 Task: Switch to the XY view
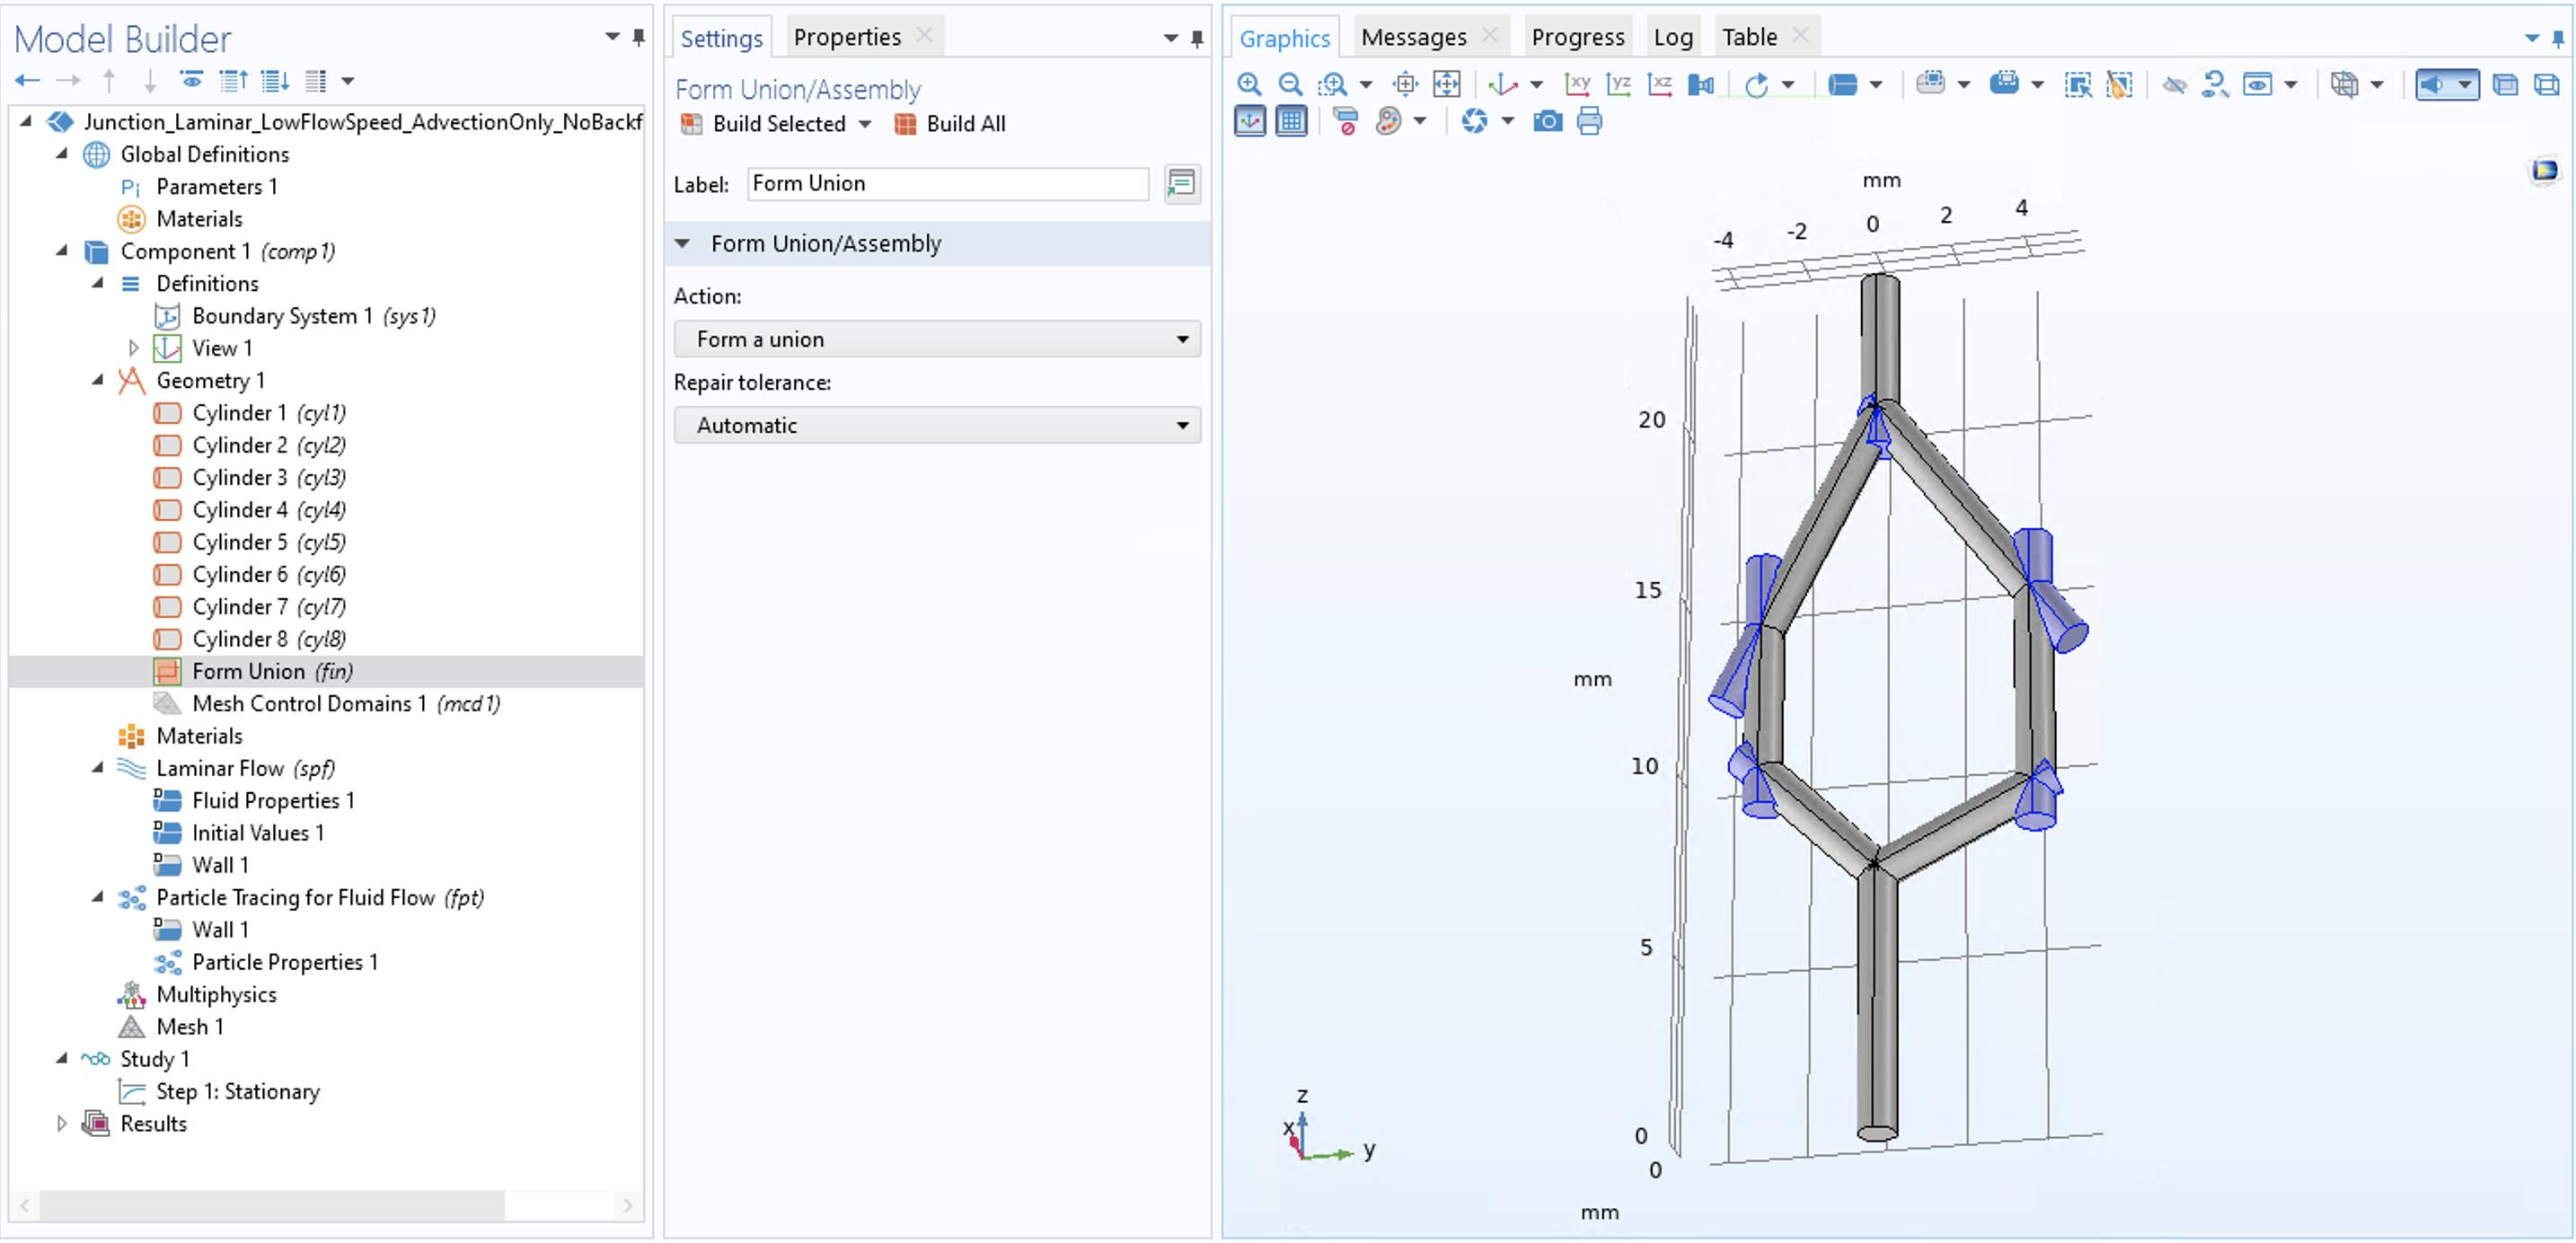(x=1577, y=85)
